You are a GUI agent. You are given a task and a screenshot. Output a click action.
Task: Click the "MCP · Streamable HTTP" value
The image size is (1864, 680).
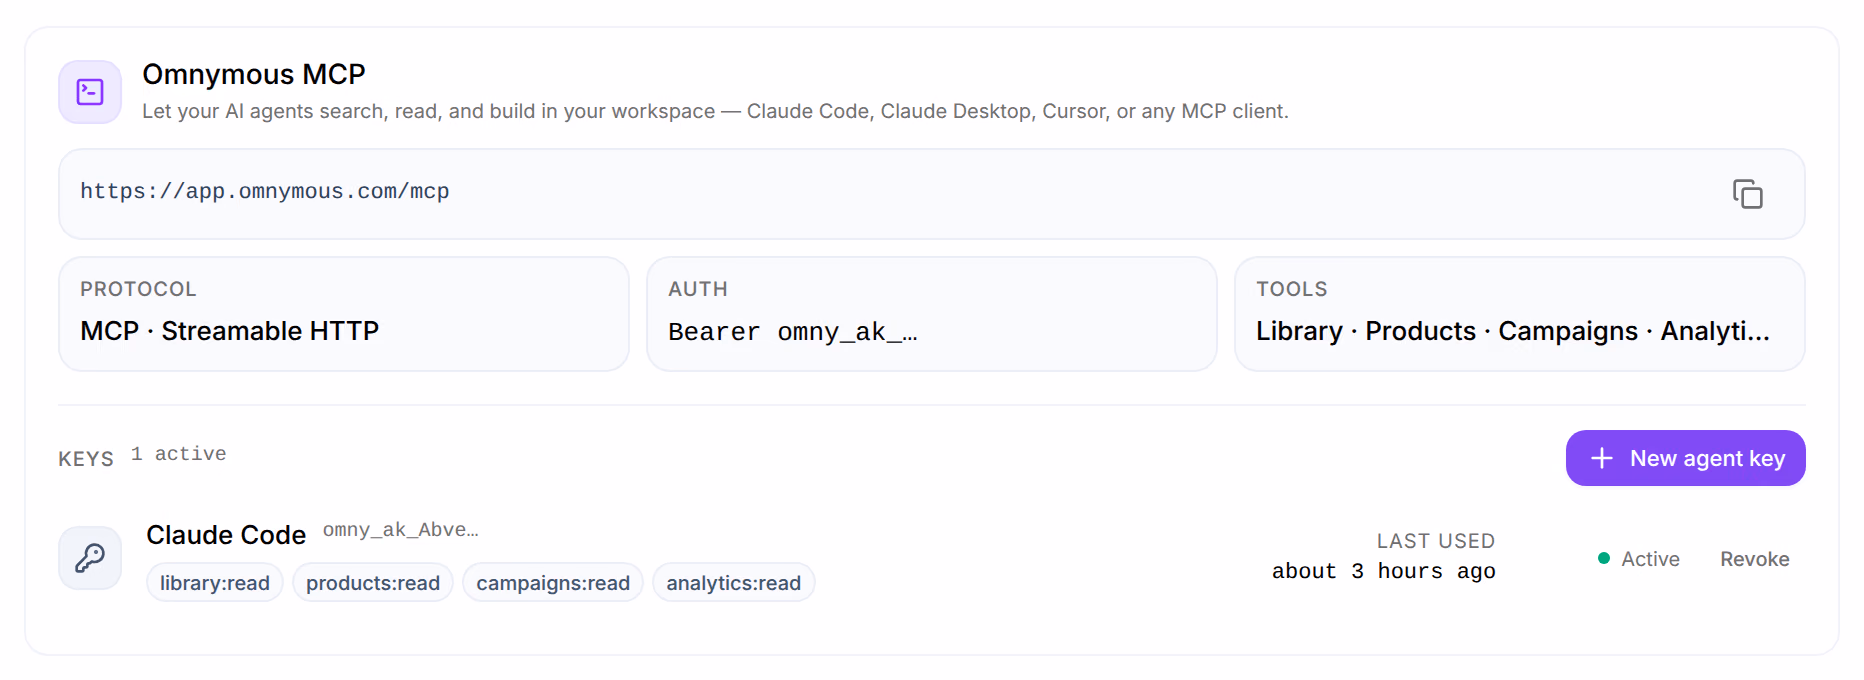pos(230,331)
